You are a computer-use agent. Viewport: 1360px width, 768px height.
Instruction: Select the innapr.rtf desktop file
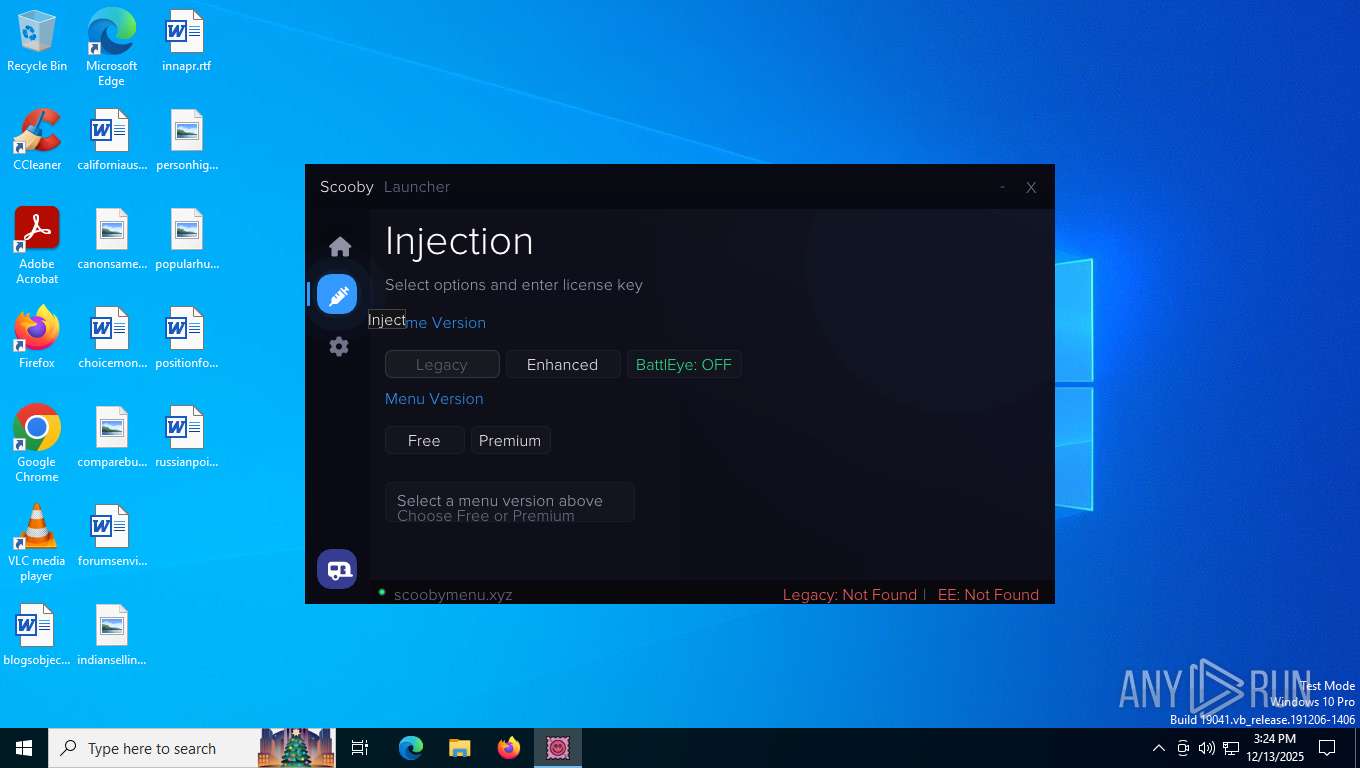point(186,42)
